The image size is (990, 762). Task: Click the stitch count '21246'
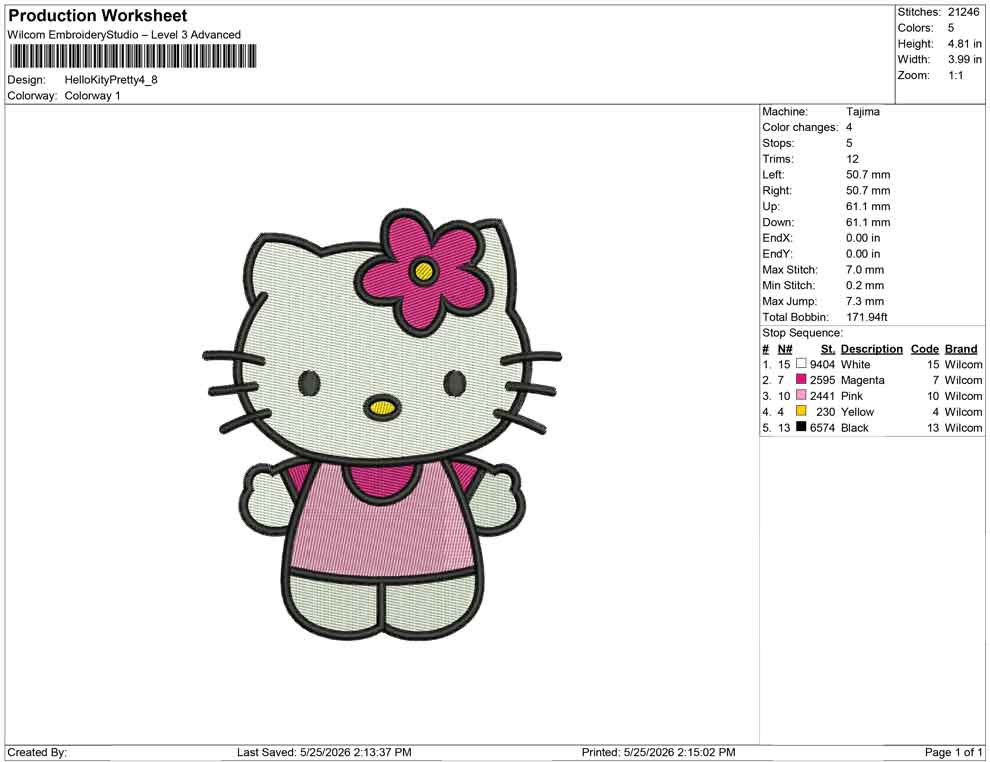point(963,12)
